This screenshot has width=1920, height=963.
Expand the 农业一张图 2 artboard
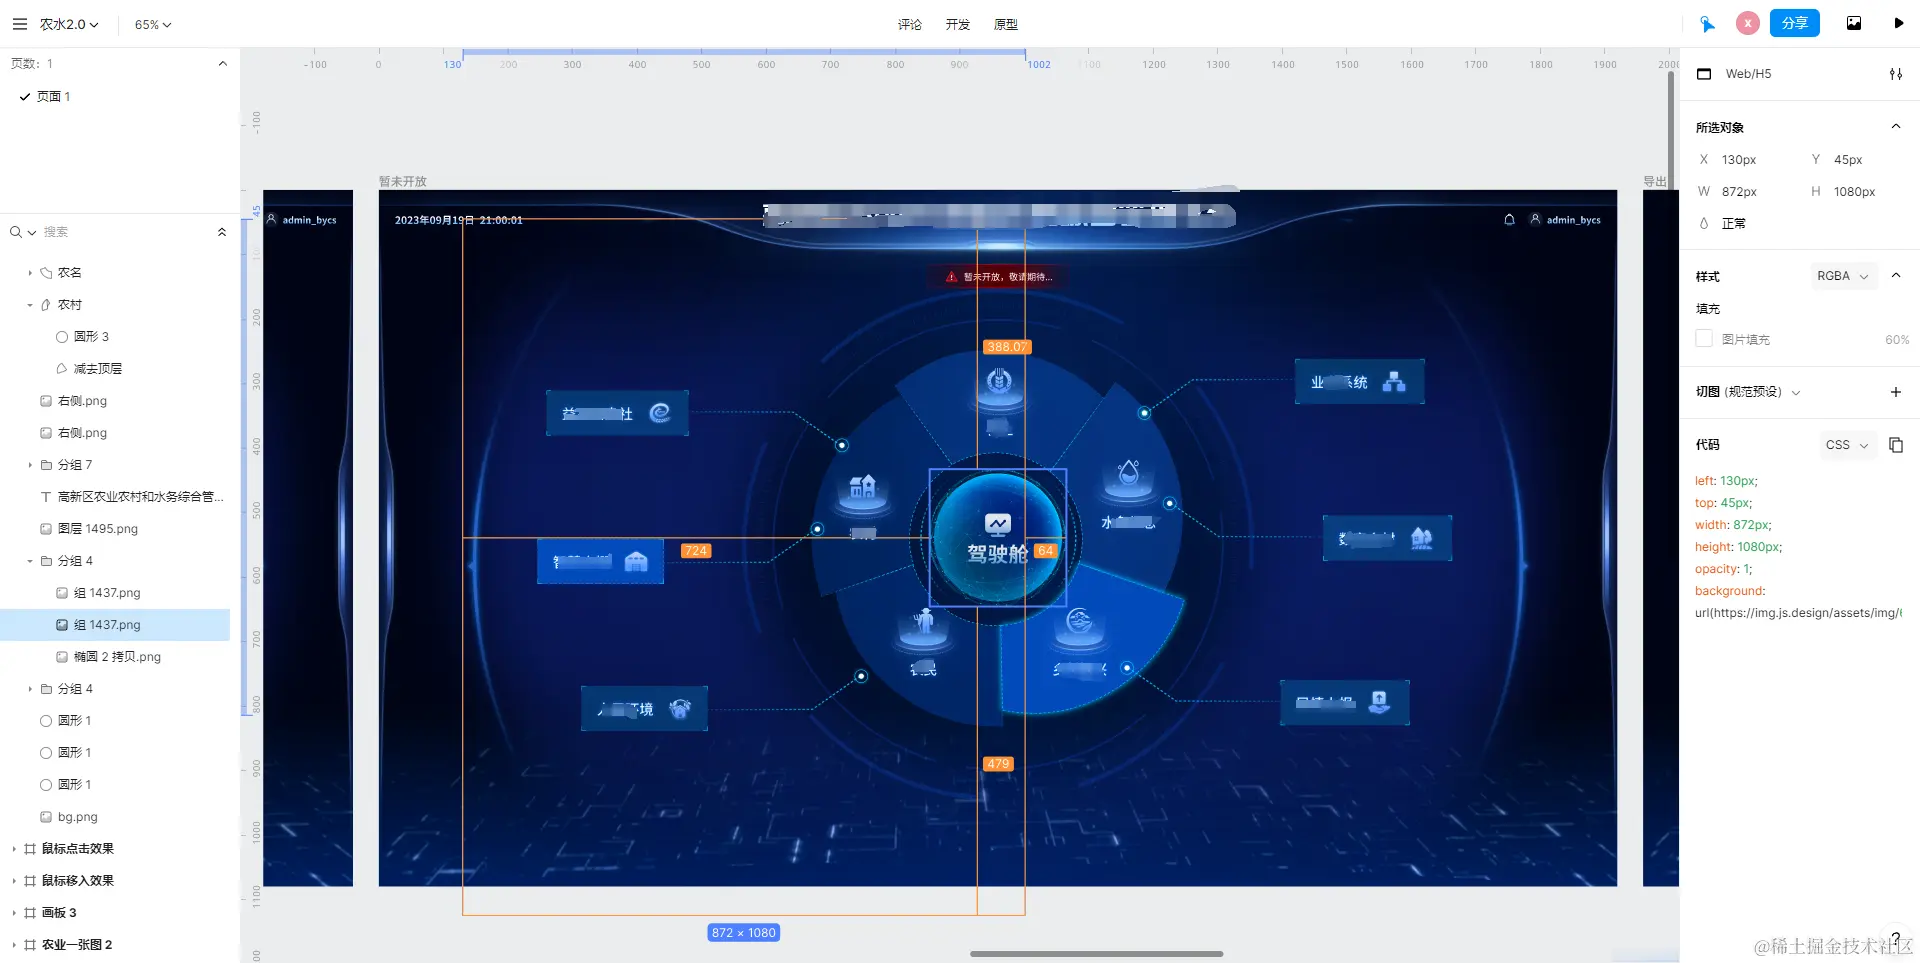coord(14,944)
